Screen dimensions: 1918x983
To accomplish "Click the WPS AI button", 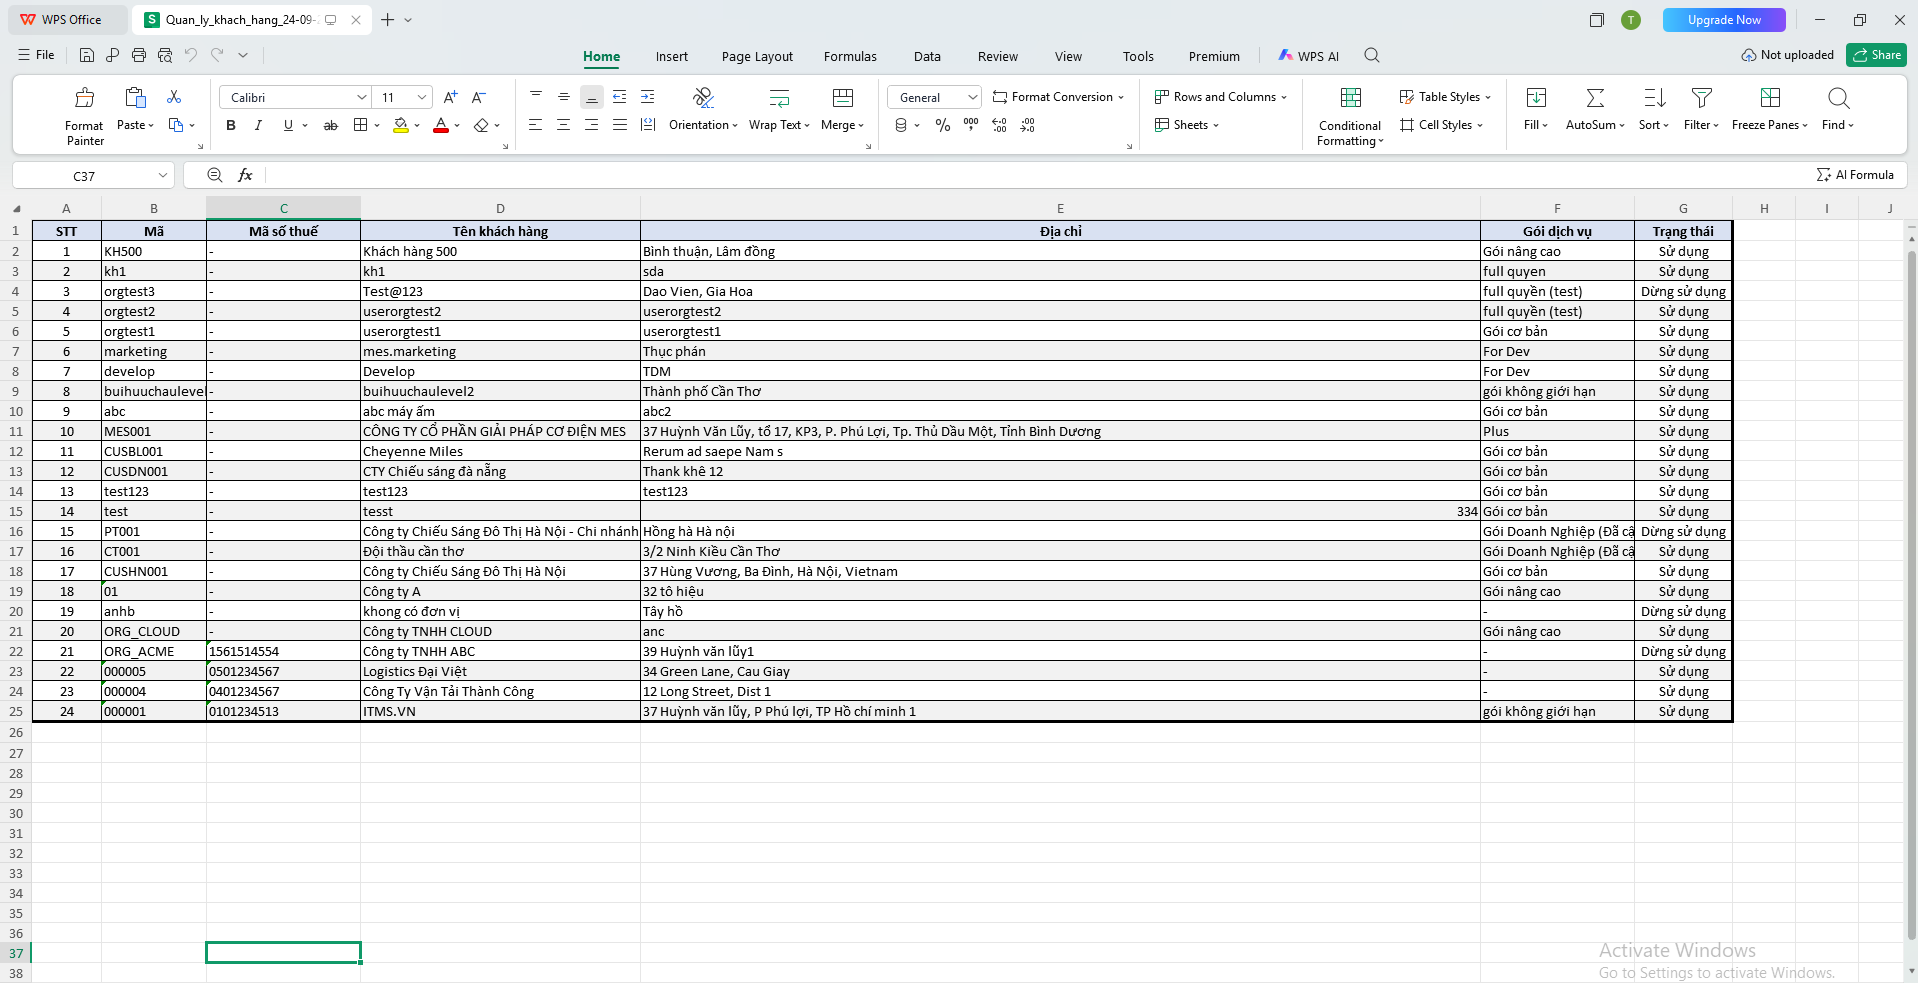I will click(1308, 56).
